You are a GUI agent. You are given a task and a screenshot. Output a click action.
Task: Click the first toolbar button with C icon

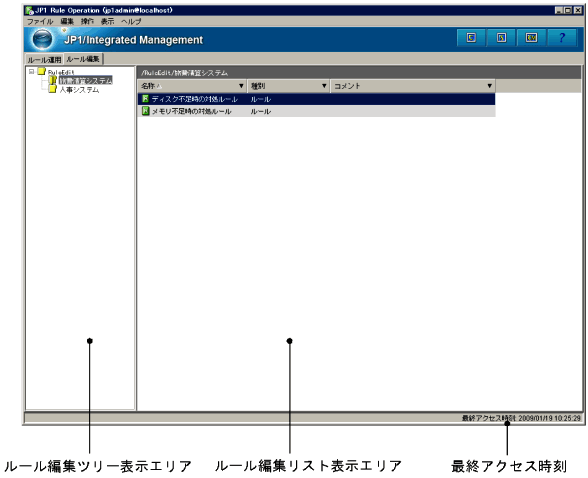tap(471, 37)
